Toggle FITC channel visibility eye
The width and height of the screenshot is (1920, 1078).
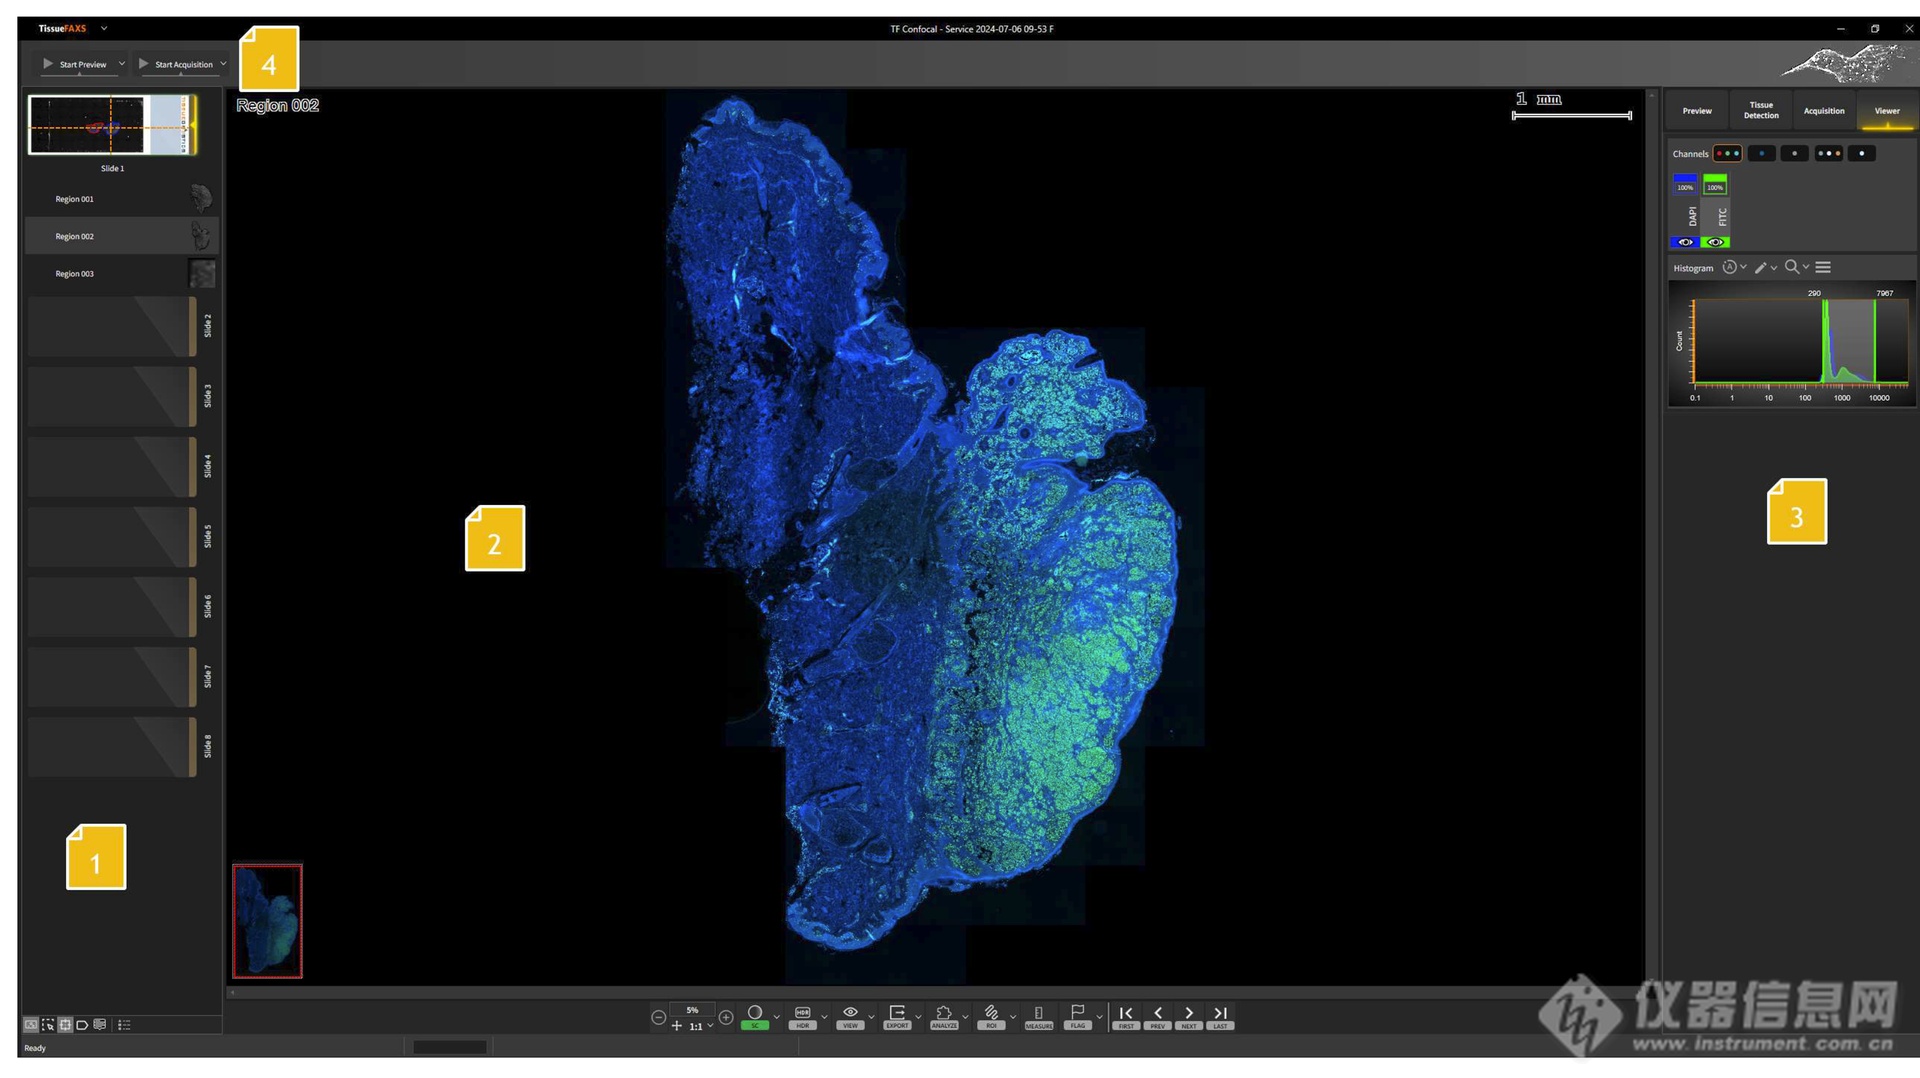pyautogui.click(x=1715, y=242)
